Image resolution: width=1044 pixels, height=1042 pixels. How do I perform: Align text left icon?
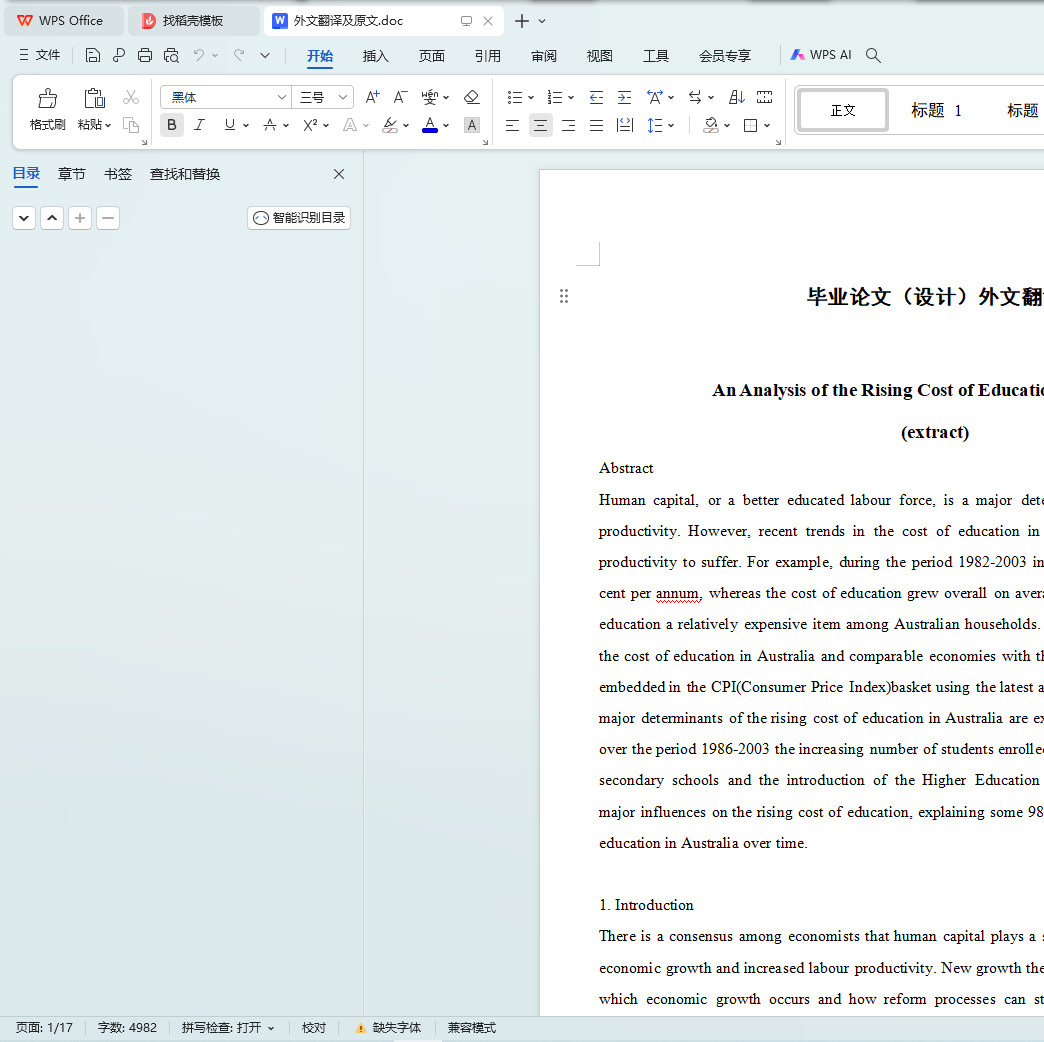point(512,125)
